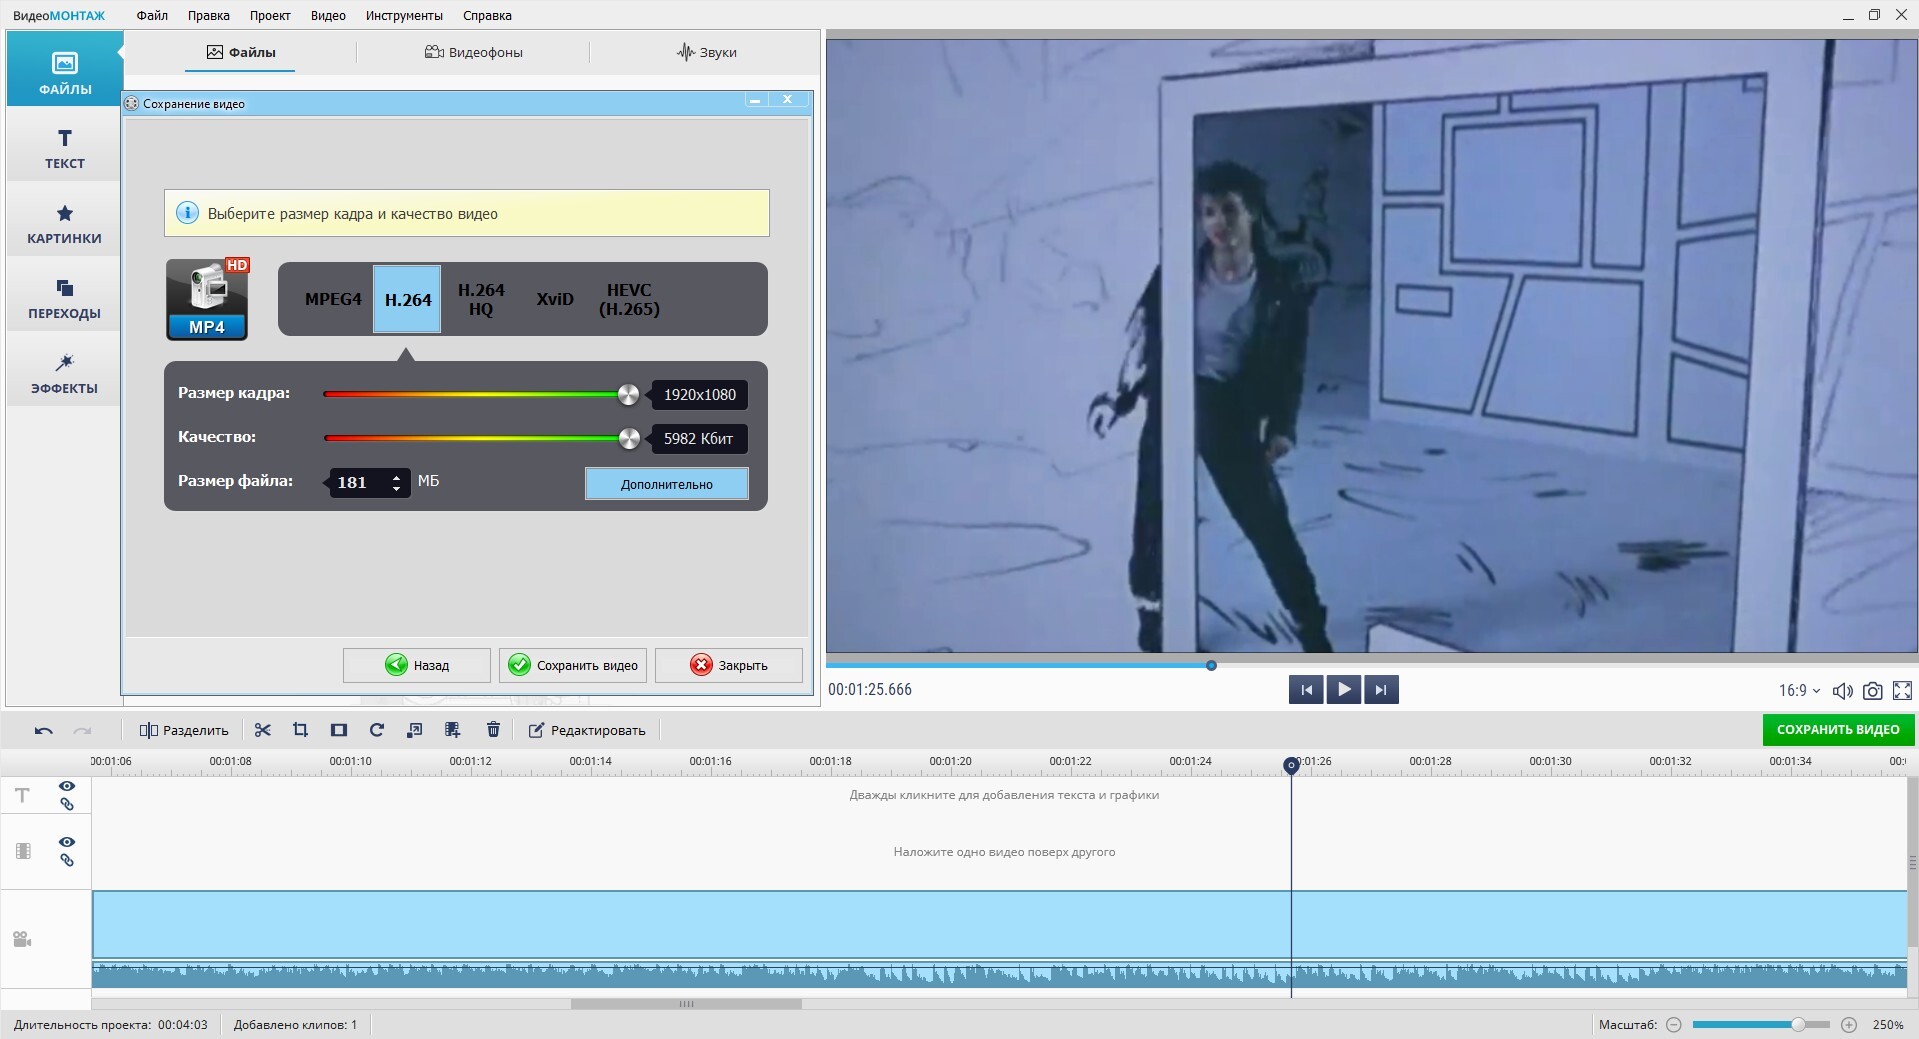
Task: Click the Разделить split button
Action: click(184, 730)
